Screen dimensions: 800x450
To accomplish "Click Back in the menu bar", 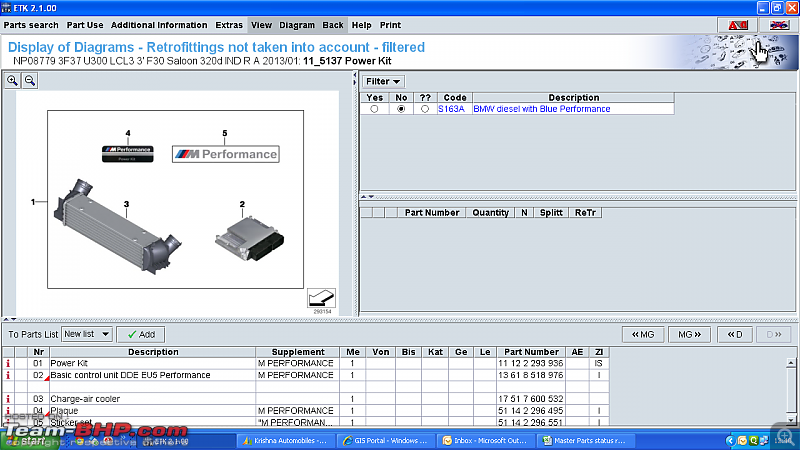I will (x=333, y=25).
